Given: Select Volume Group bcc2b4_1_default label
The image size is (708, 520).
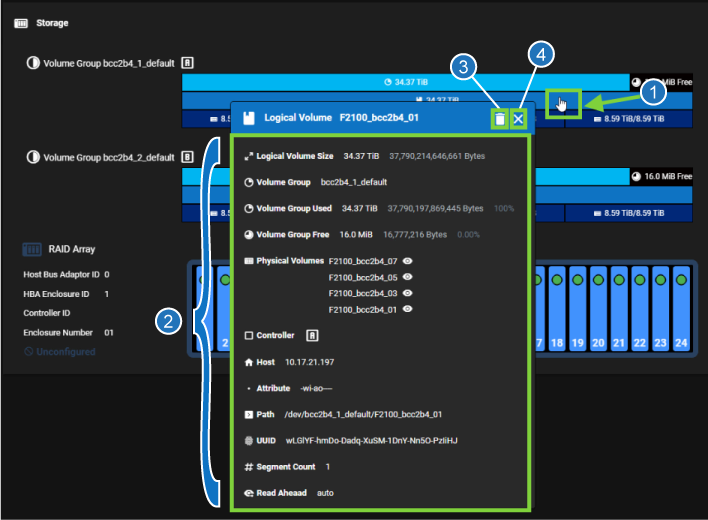Looking at the screenshot, I should click(108, 62).
